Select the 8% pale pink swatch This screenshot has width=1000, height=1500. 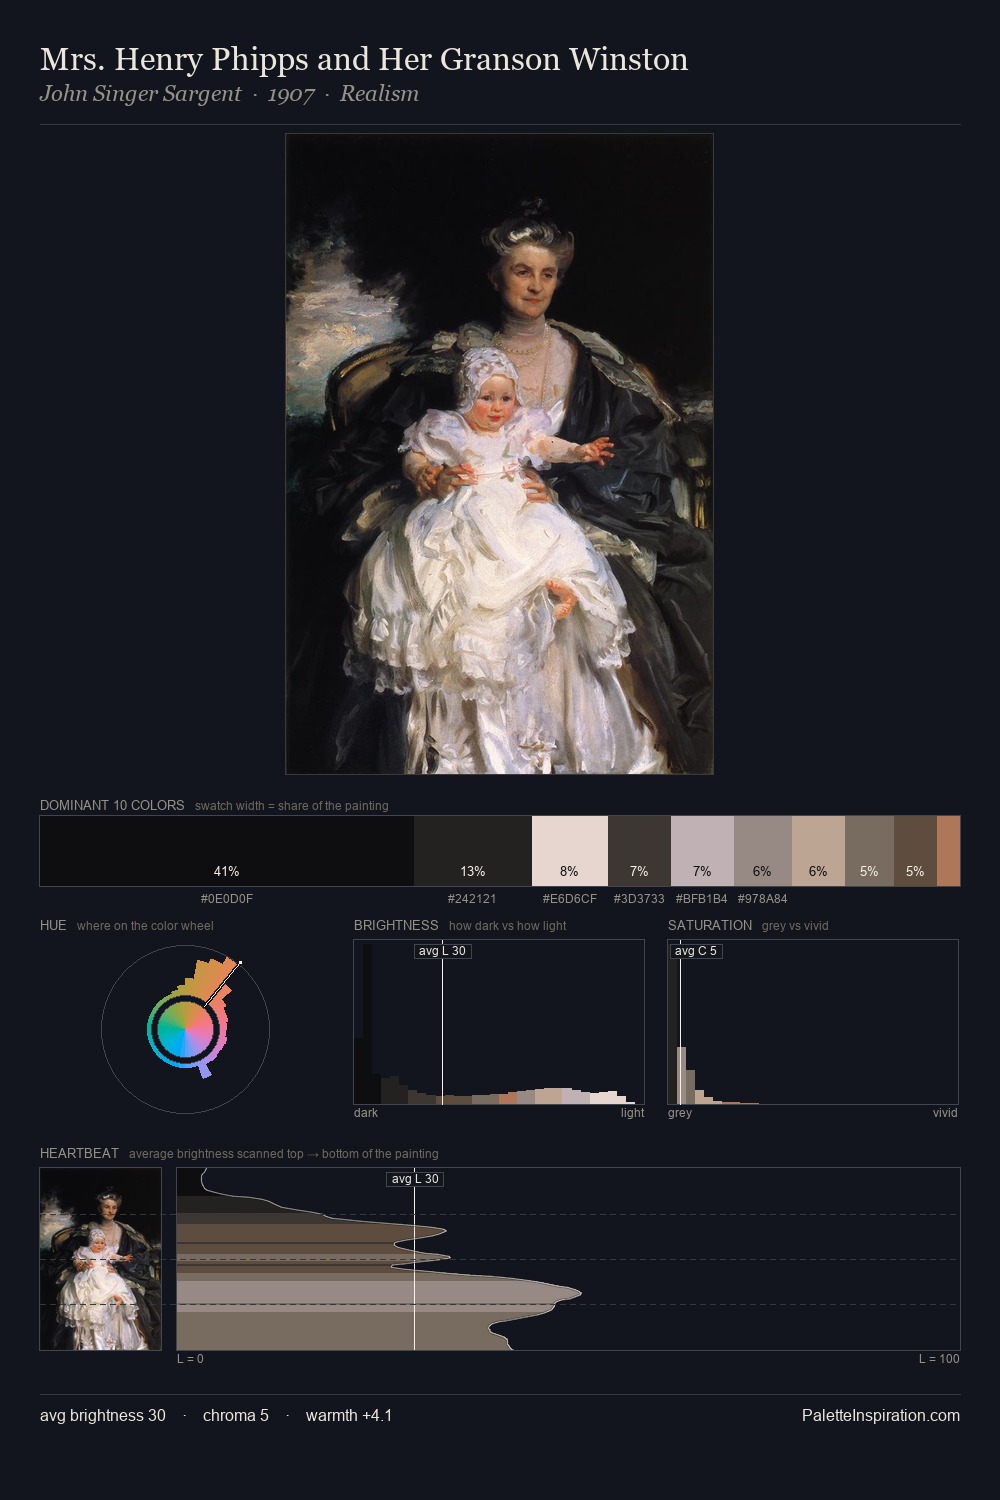tap(570, 851)
